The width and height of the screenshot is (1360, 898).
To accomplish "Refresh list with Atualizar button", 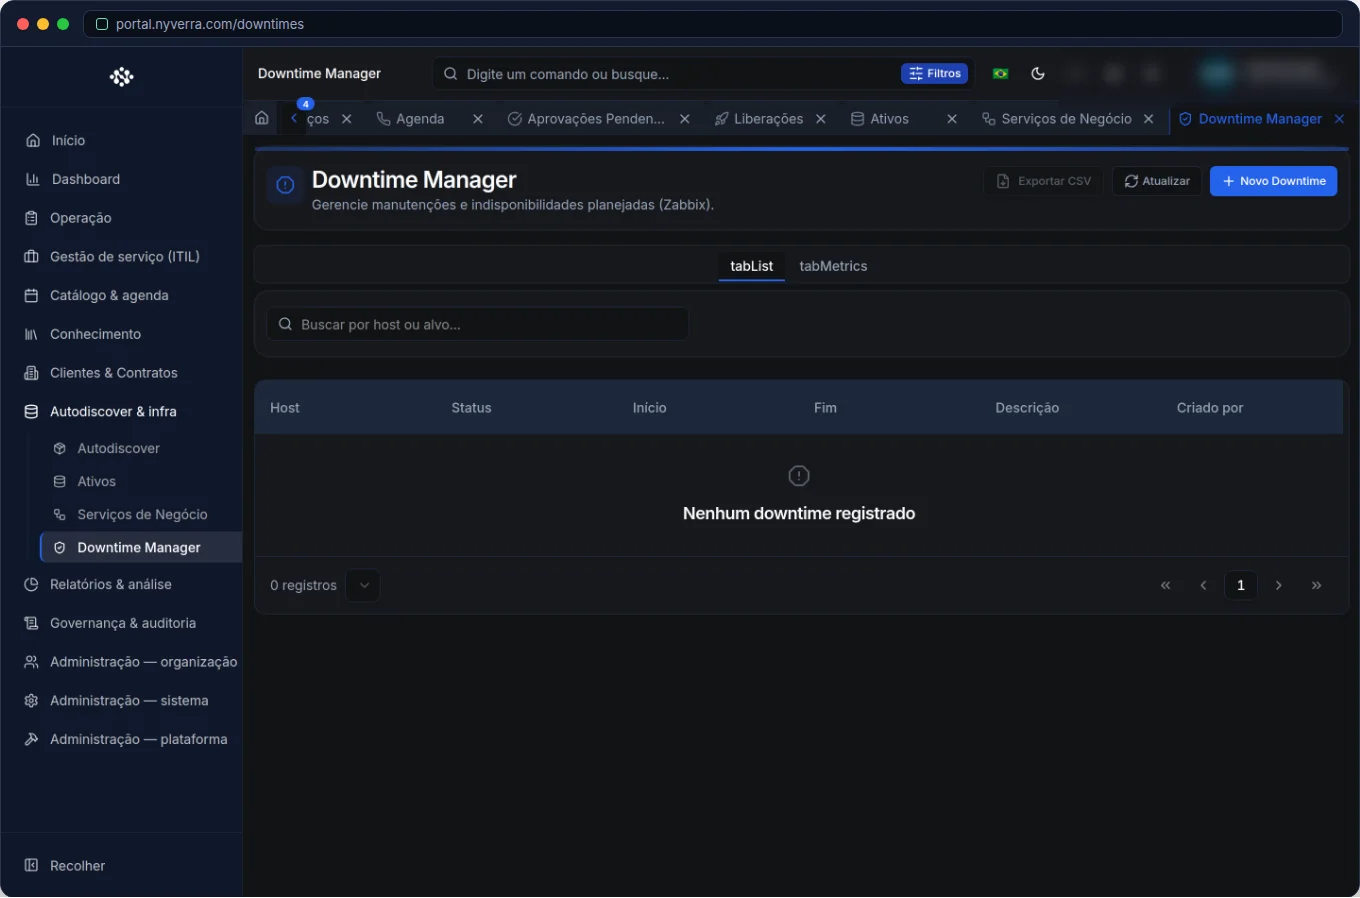I will [1157, 181].
